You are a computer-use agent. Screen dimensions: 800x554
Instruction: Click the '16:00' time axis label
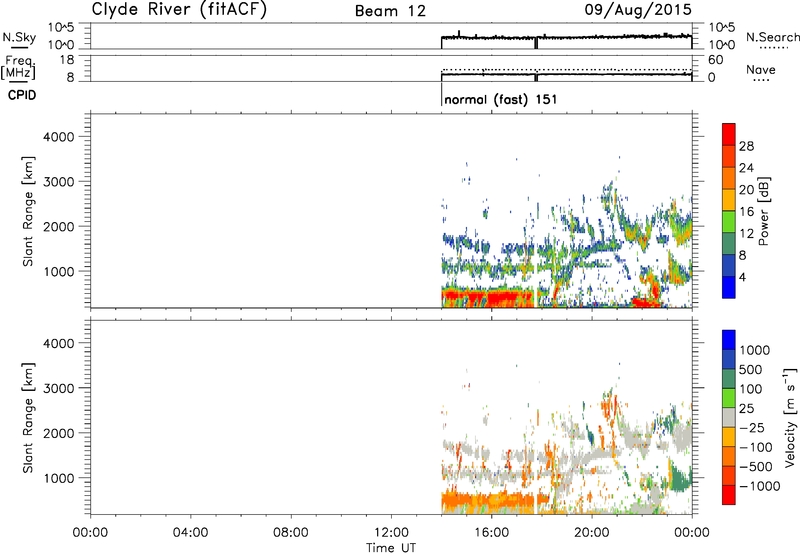491,533
